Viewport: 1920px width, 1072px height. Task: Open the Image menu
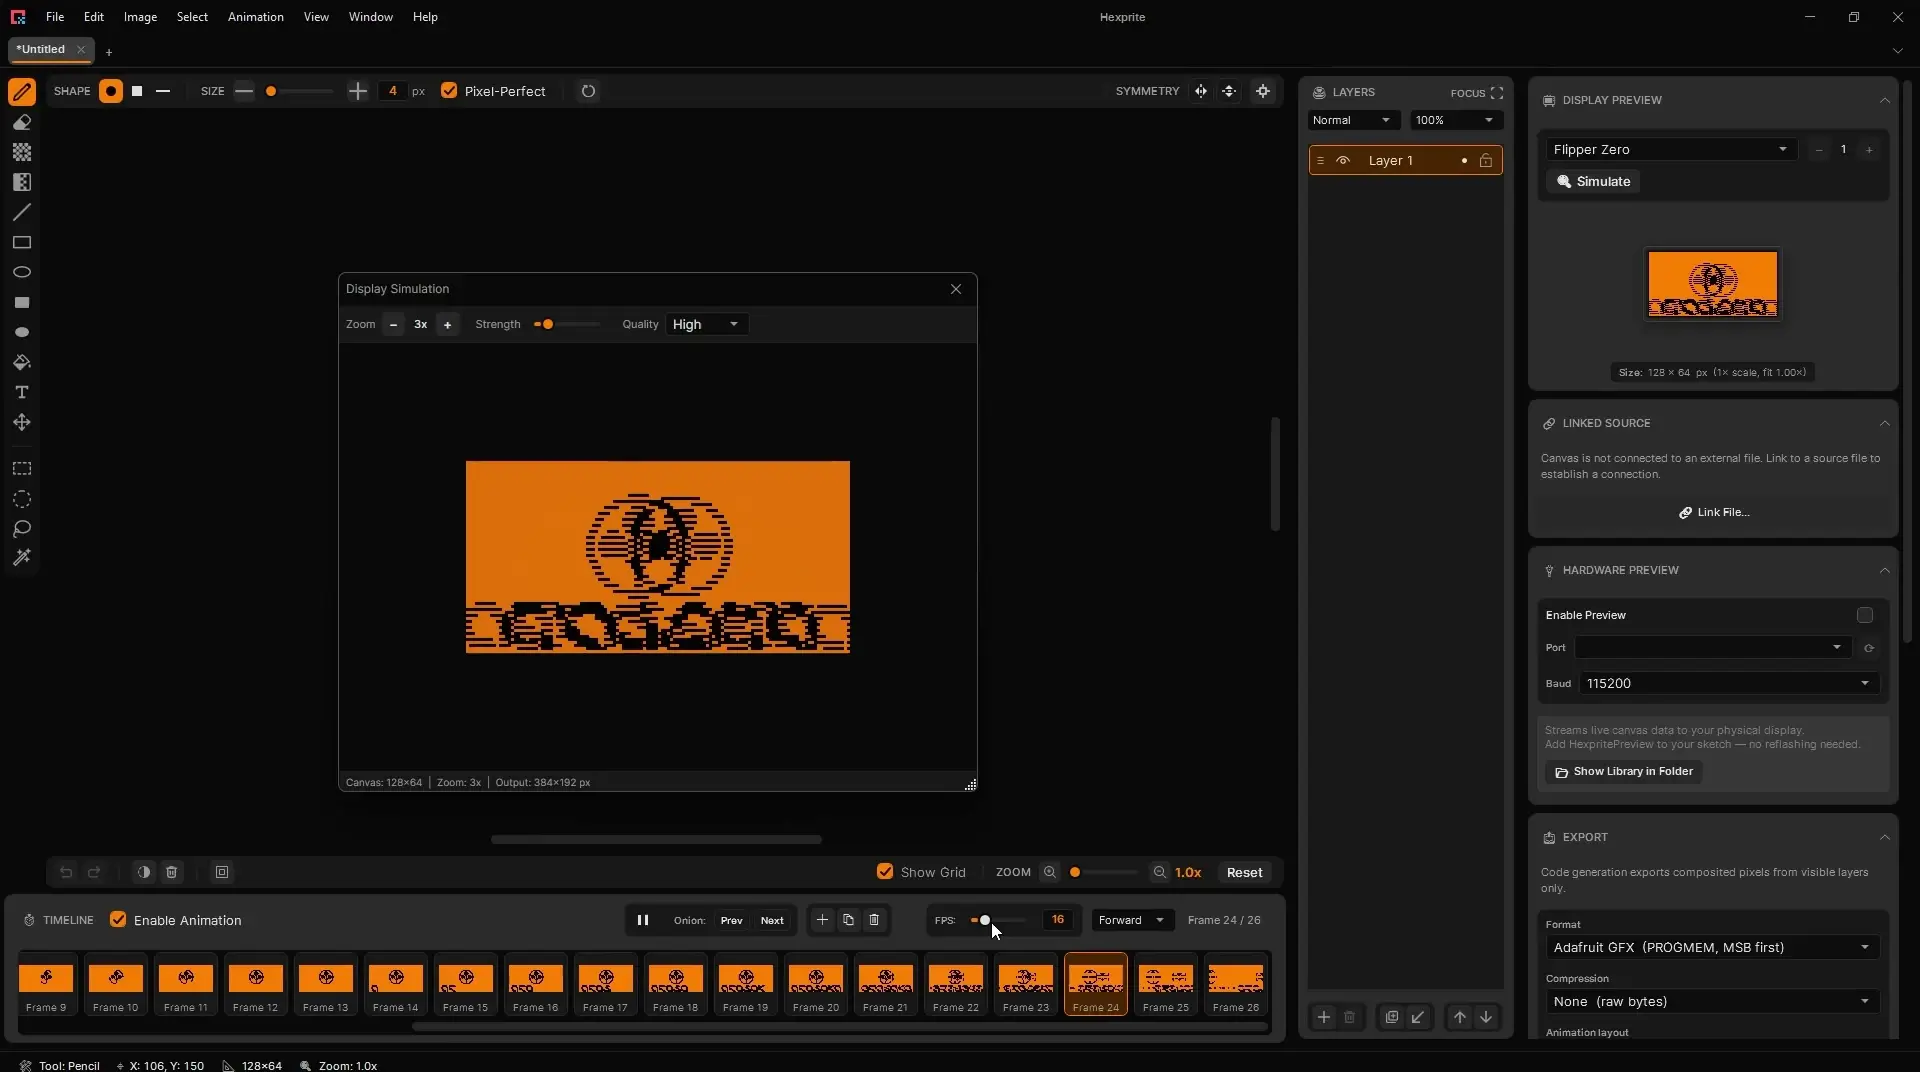coord(140,17)
